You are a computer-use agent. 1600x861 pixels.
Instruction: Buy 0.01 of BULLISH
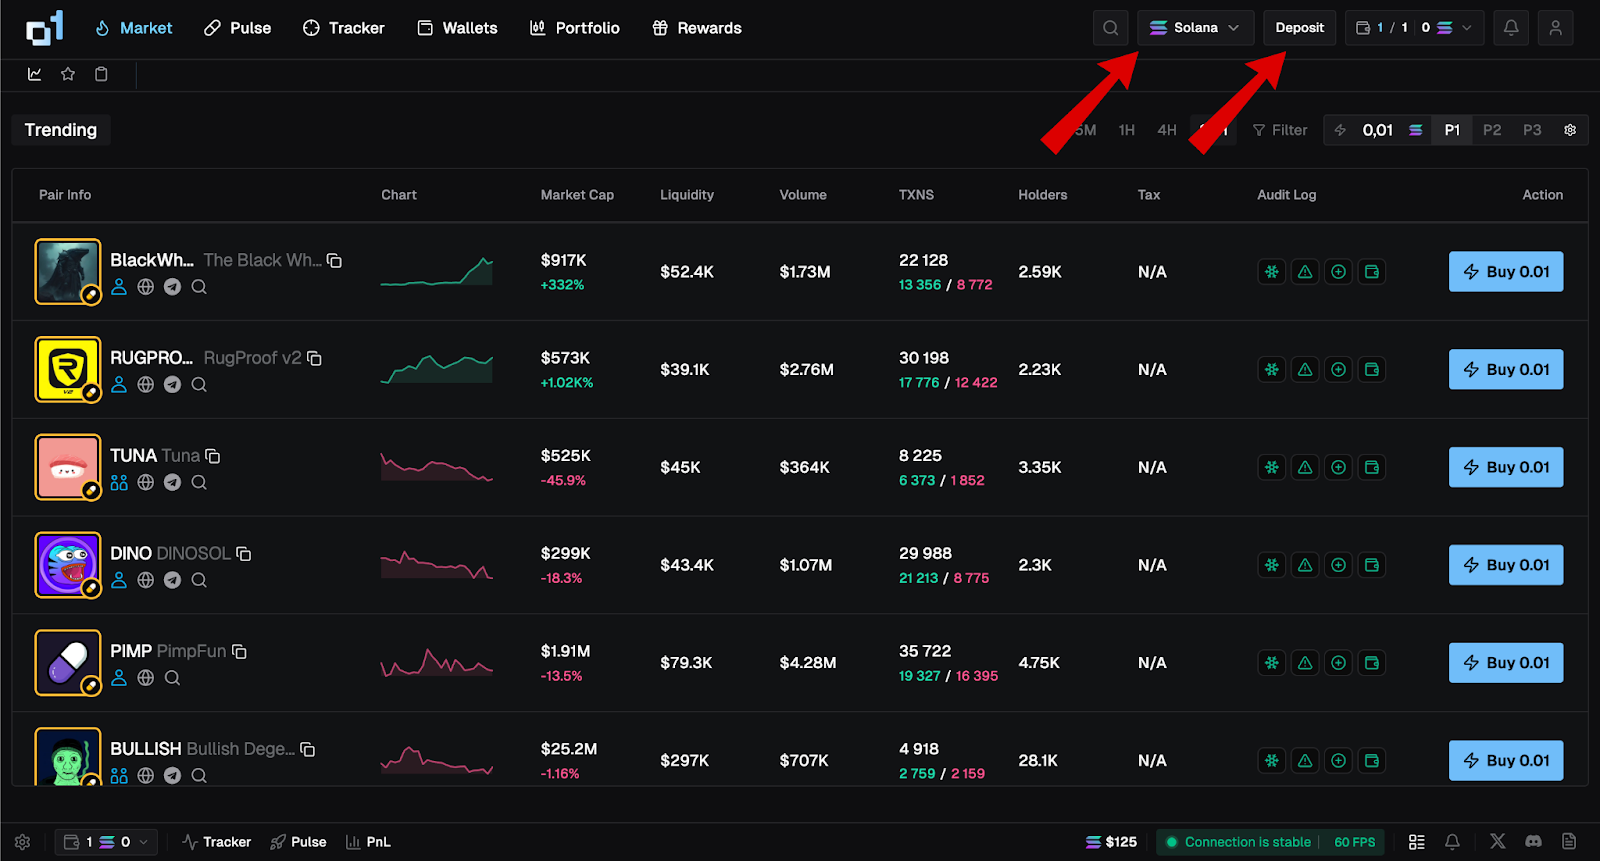tap(1506, 761)
